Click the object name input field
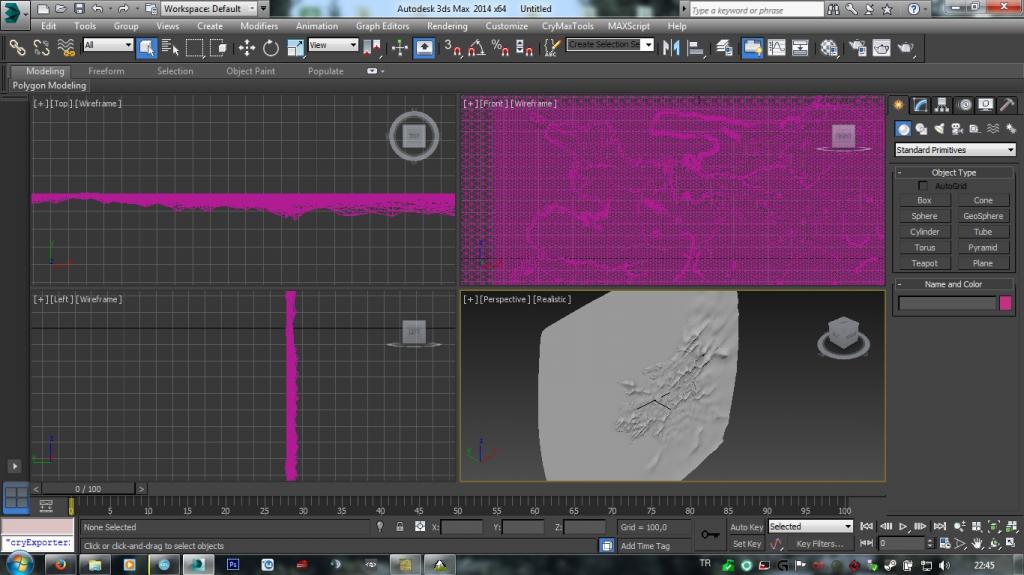This screenshot has width=1024, height=575. pyautogui.click(x=946, y=303)
